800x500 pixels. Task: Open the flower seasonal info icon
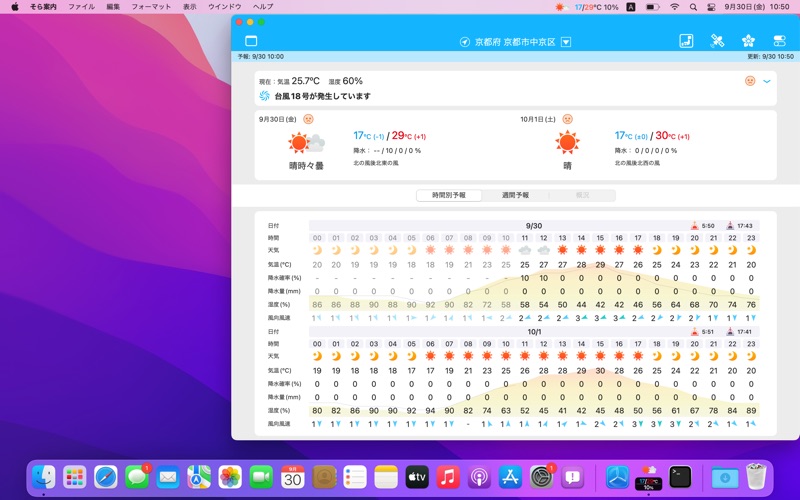pyautogui.click(x=748, y=41)
